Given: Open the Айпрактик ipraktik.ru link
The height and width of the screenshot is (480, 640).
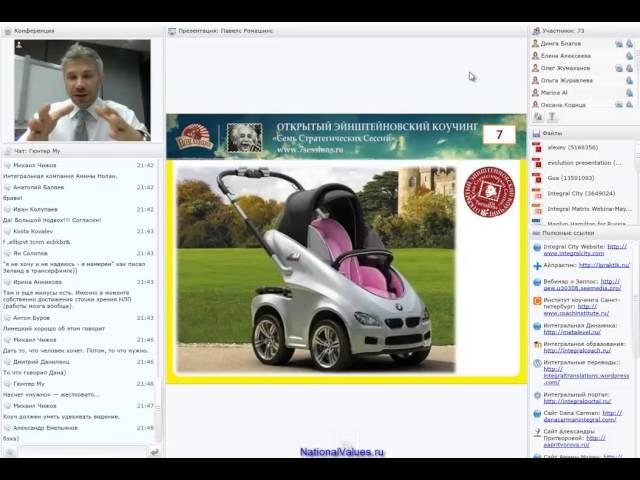Looking at the screenshot, I should [604, 265].
